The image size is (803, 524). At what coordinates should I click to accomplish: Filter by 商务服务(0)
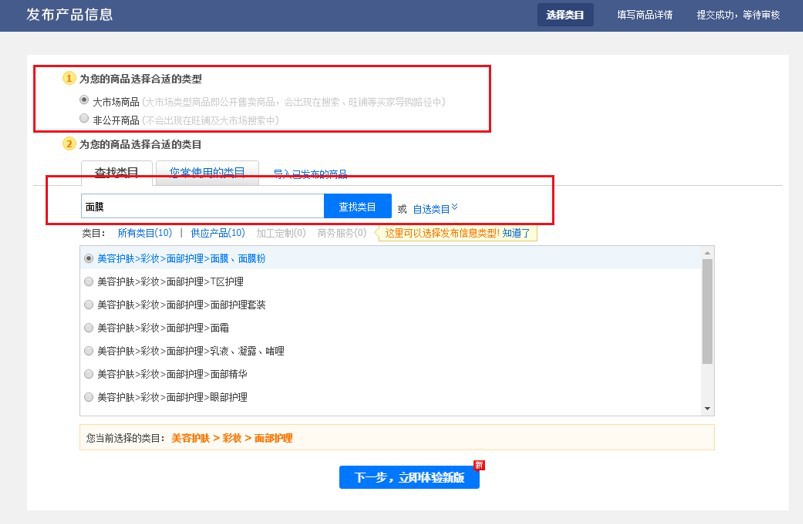(x=342, y=233)
